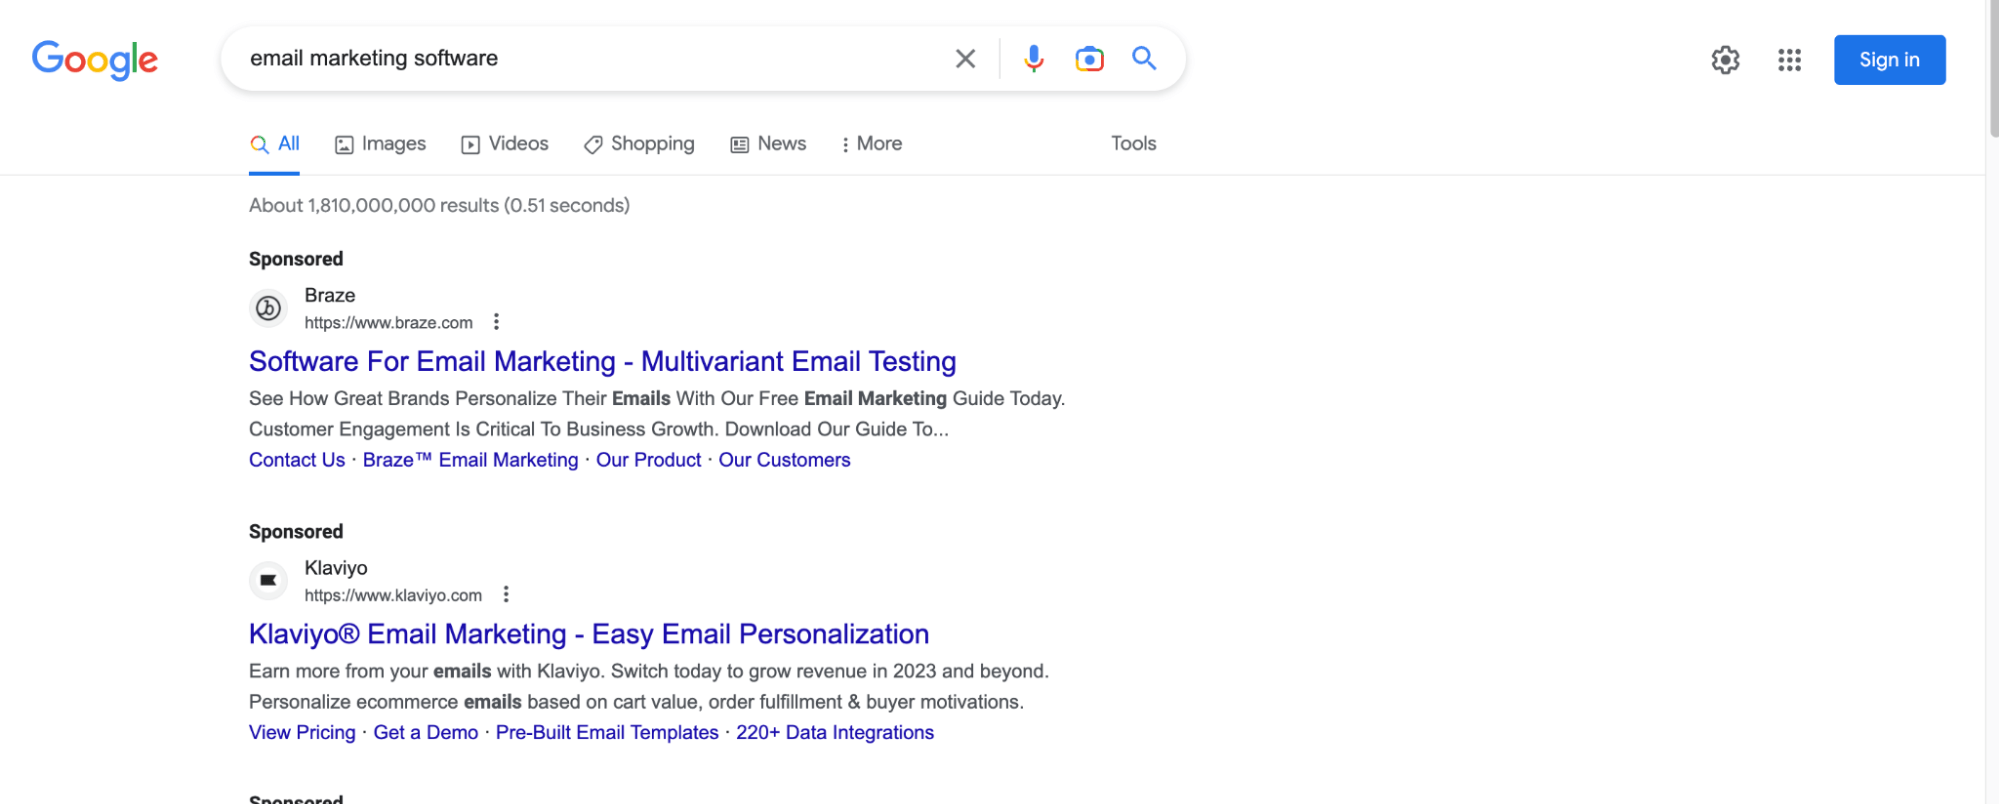This screenshot has width=1999, height=805.
Task: Open the www.klaviyo.com URL
Action: point(393,596)
